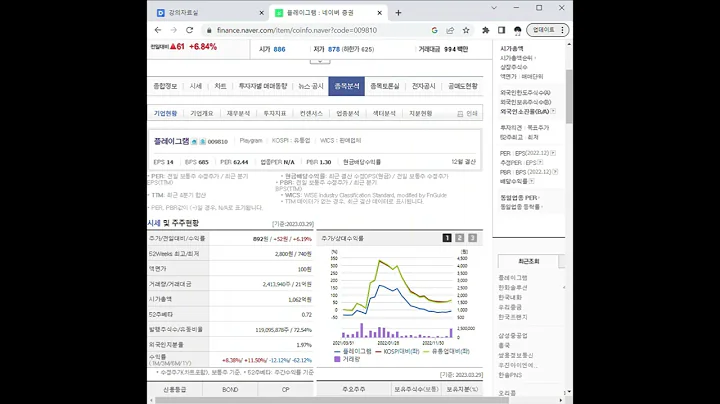
Task: Click the 유통업대비 legend entry in chart
Action: 446,351
